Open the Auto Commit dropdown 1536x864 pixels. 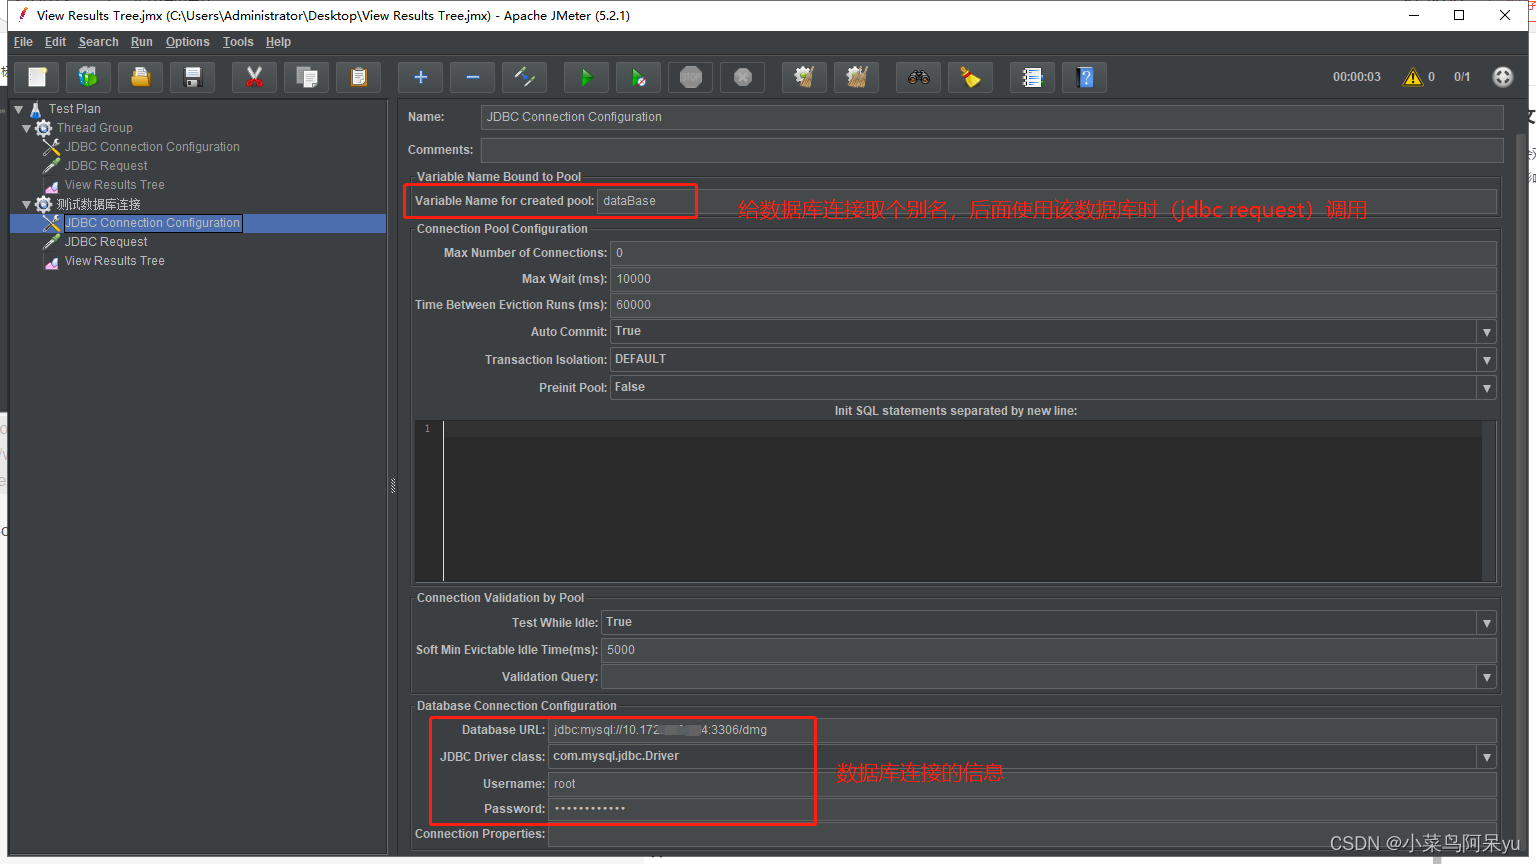tap(1487, 332)
